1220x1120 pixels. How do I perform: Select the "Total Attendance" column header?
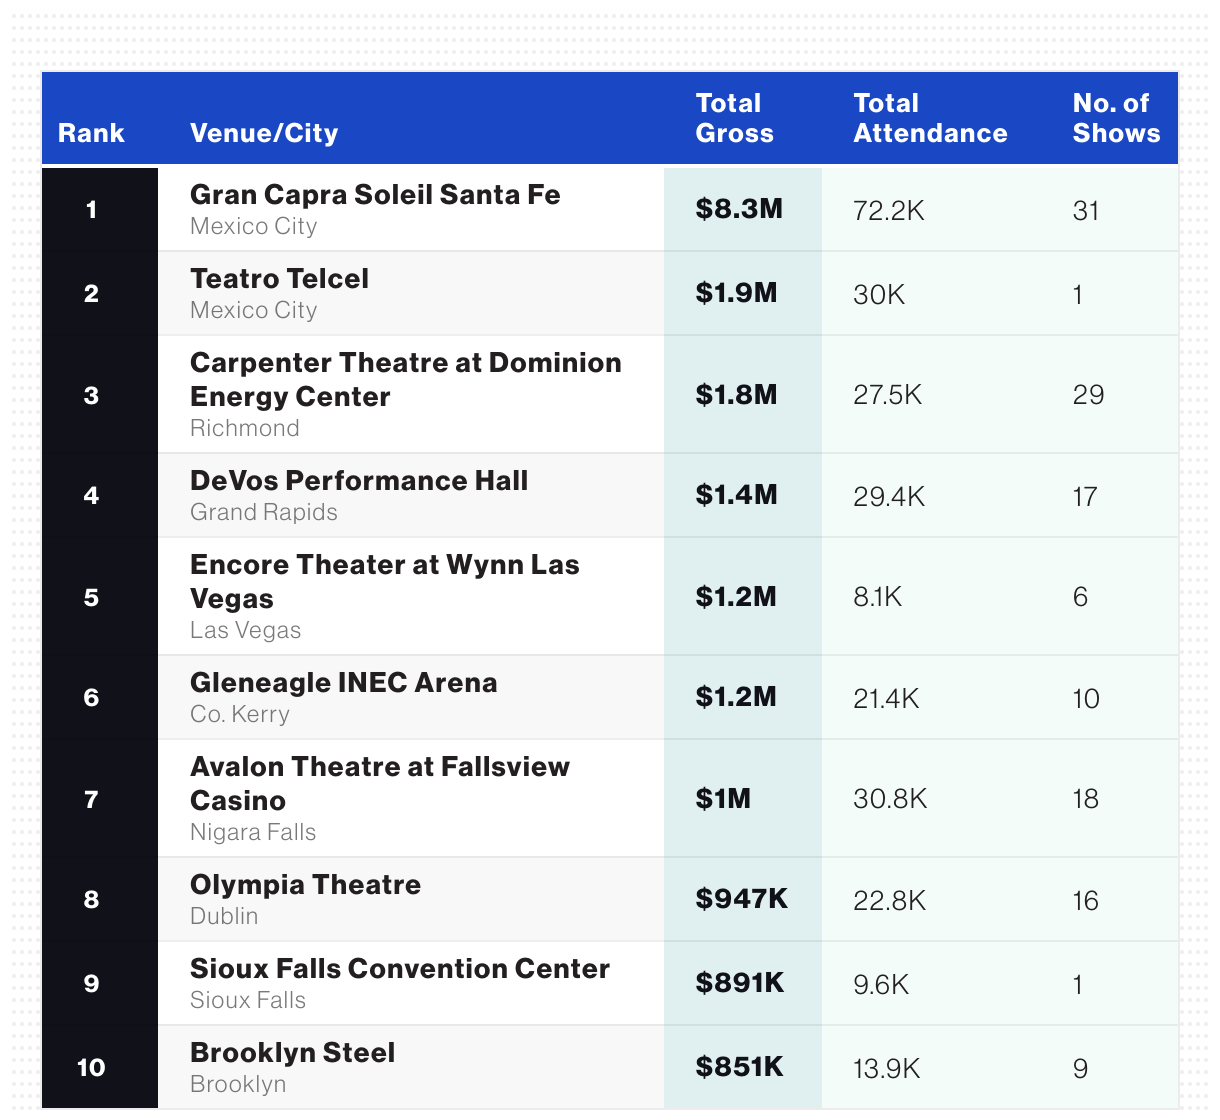click(930, 118)
